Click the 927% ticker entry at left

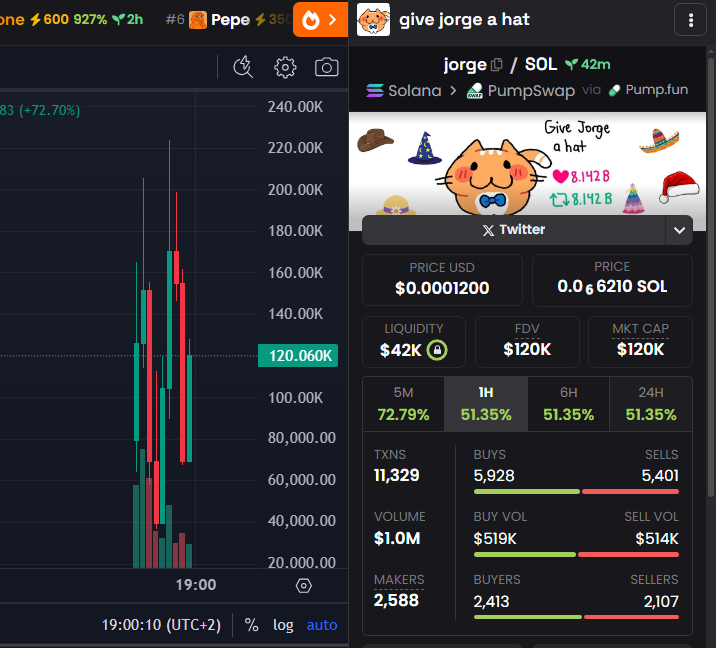point(90,19)
